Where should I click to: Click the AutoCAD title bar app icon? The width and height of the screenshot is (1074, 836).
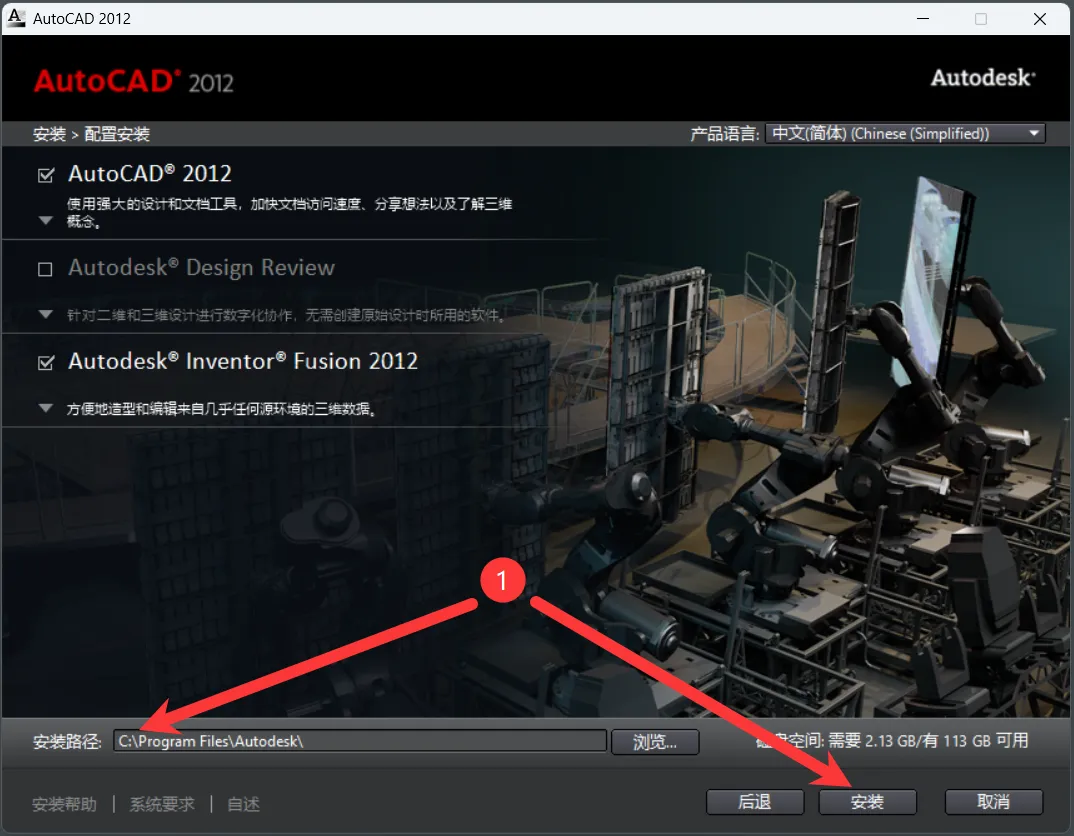pos(16,18)
